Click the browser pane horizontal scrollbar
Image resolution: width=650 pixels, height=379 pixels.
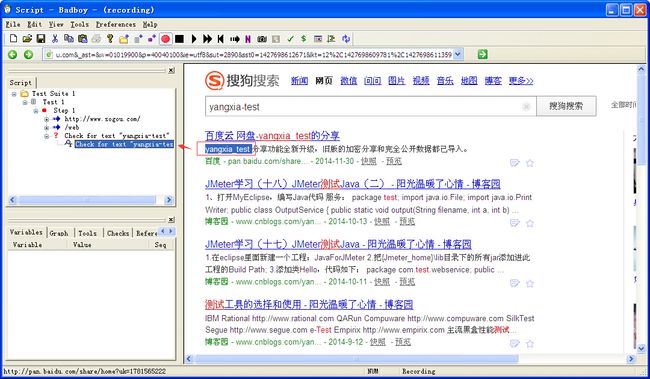357,358
